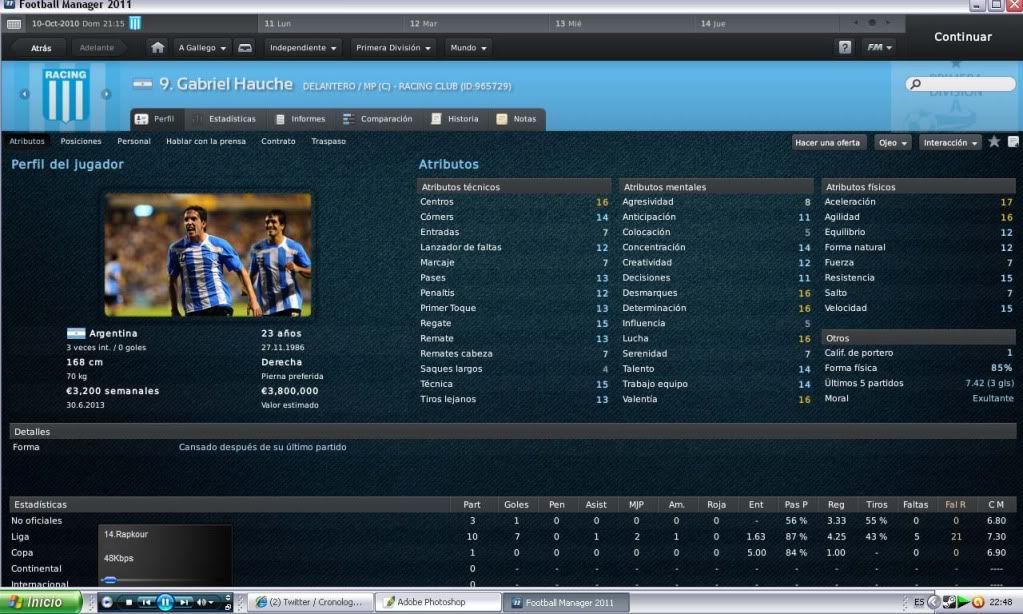Viewport: 1023px width, 614px height.
Task: Add player to shortlist with star icon
Action: (994, 142)
